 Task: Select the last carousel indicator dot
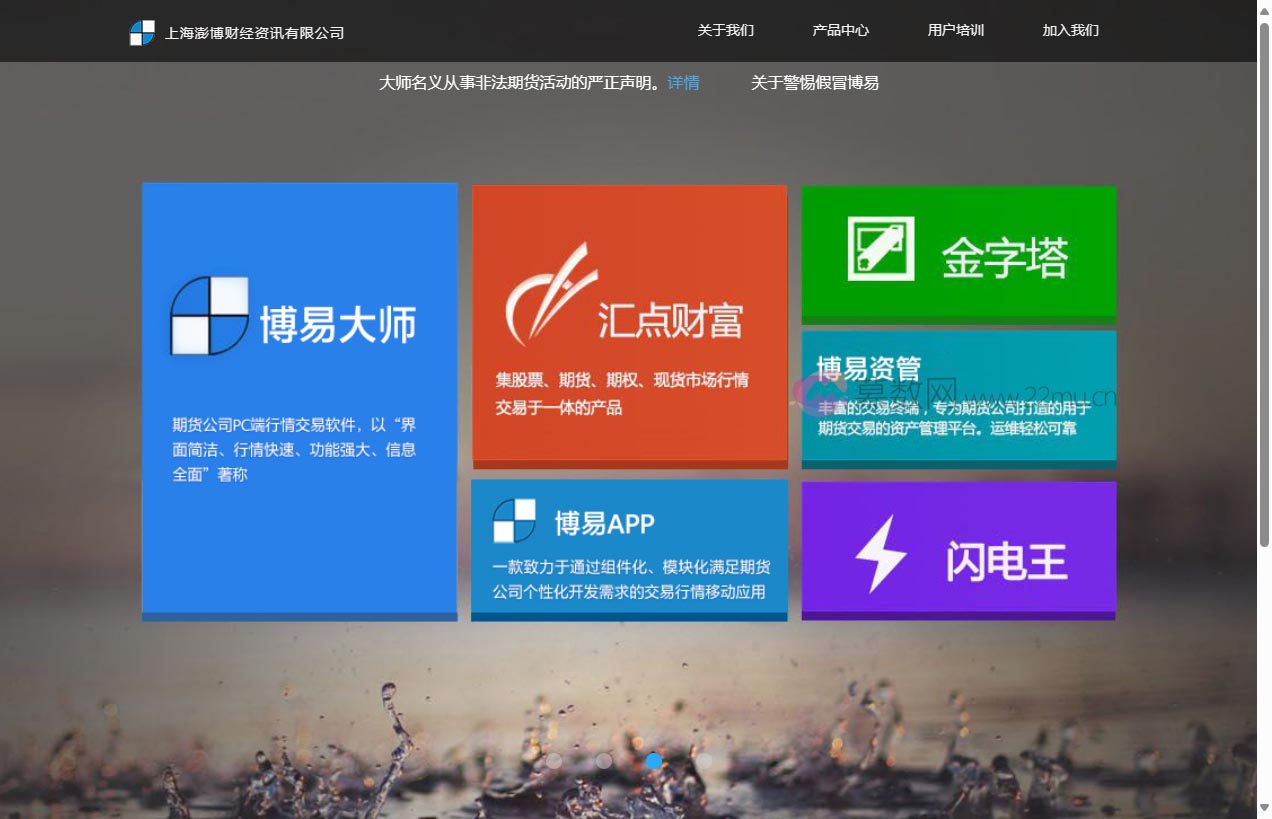pos(705,761)
